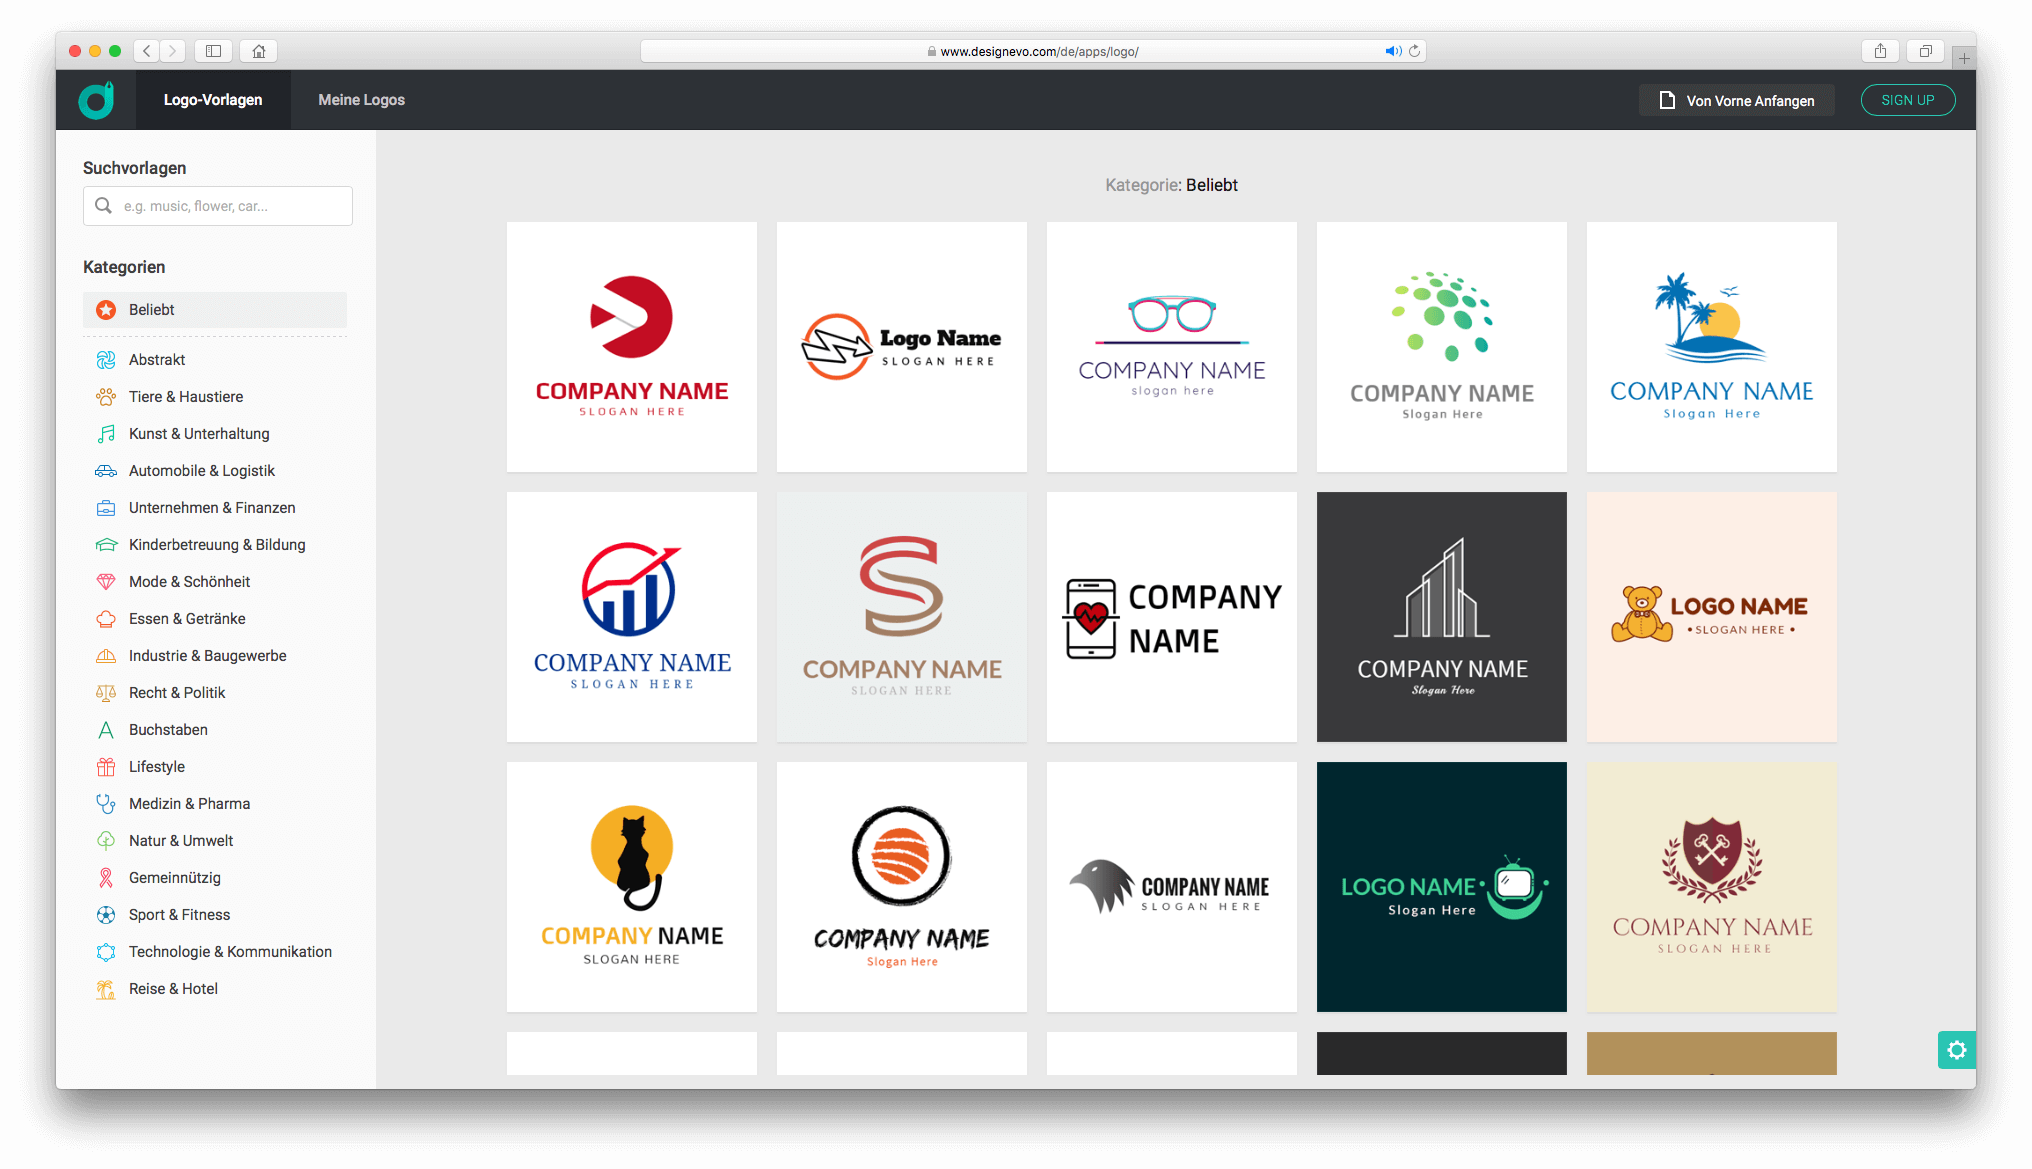This screenshot has width=2032, height=1169.
Task: Select the Mode & Schönheit diamond icon
Action: tap(105, 582)
